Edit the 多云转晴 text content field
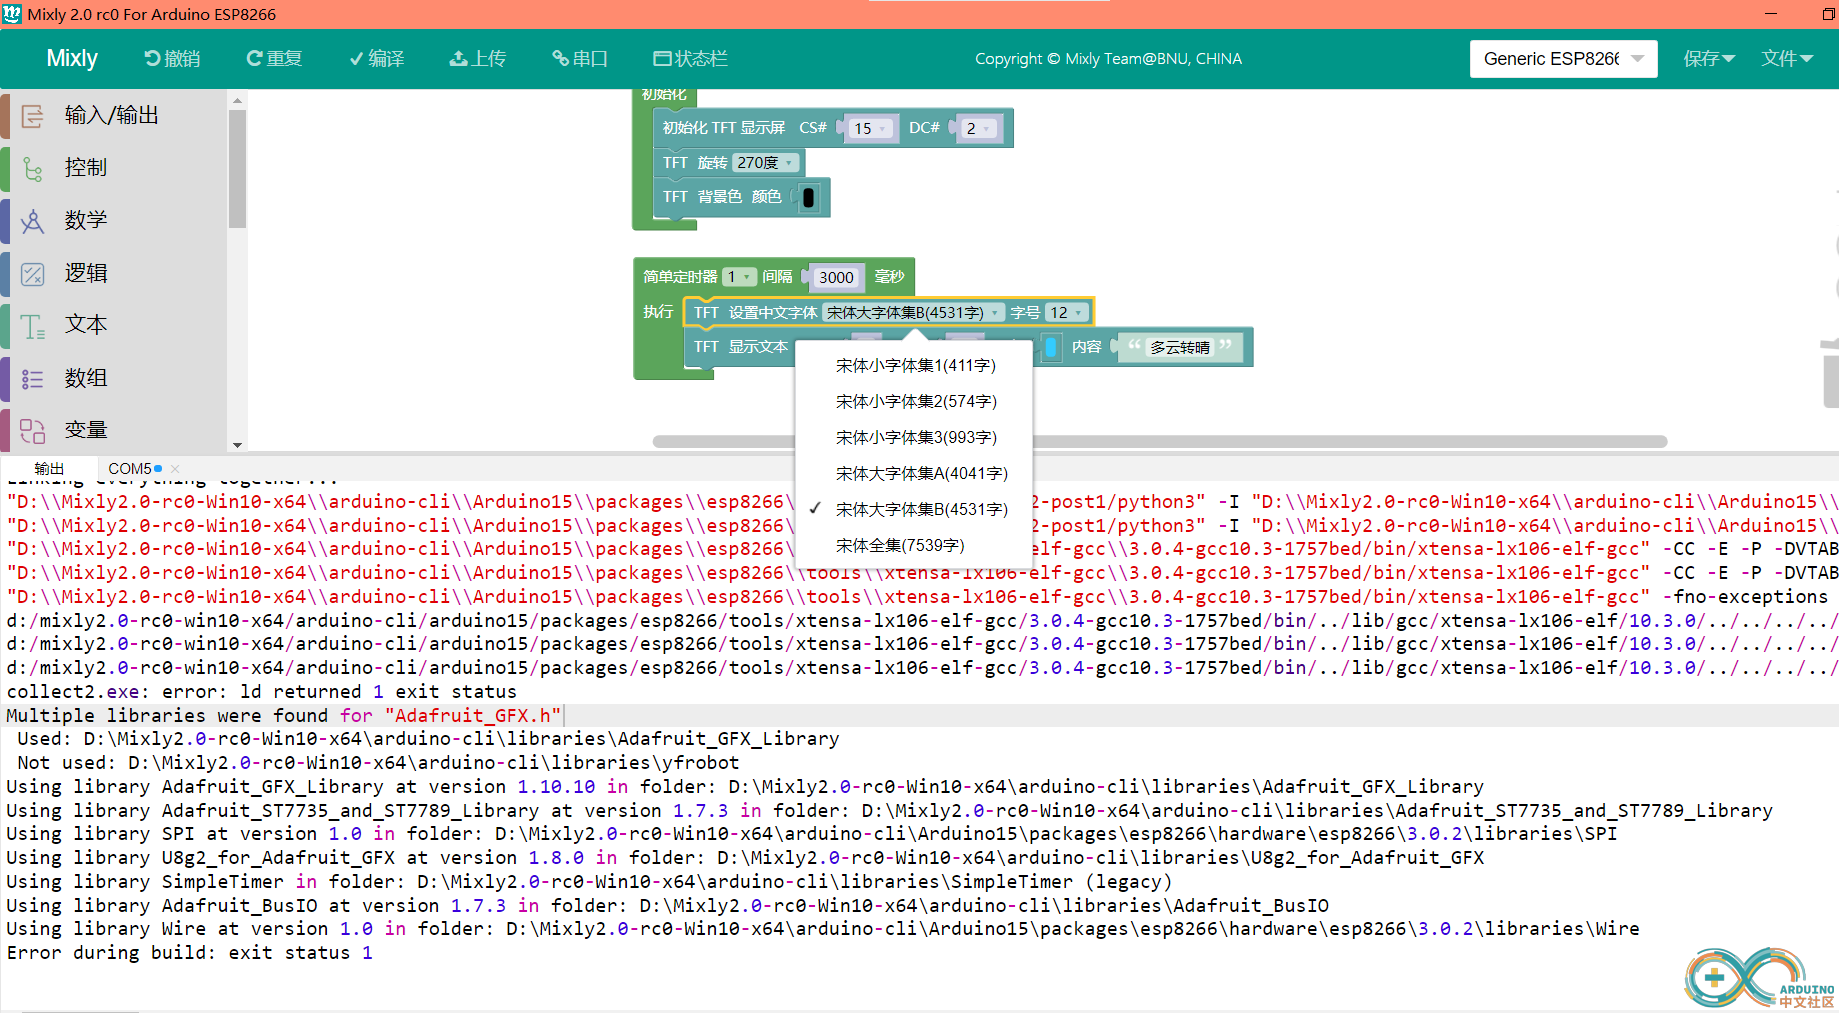This screenshot has height=1013, width=1839. (1180, 347)
